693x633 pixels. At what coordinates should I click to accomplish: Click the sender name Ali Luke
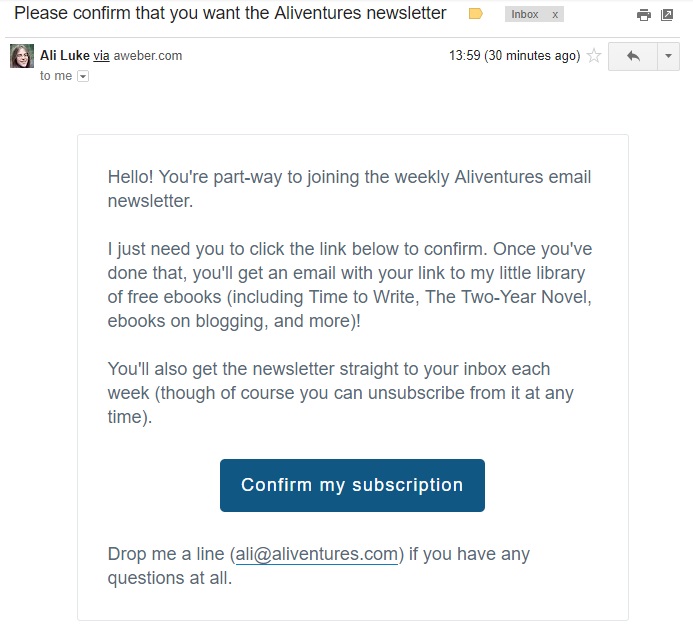point(64,56)
